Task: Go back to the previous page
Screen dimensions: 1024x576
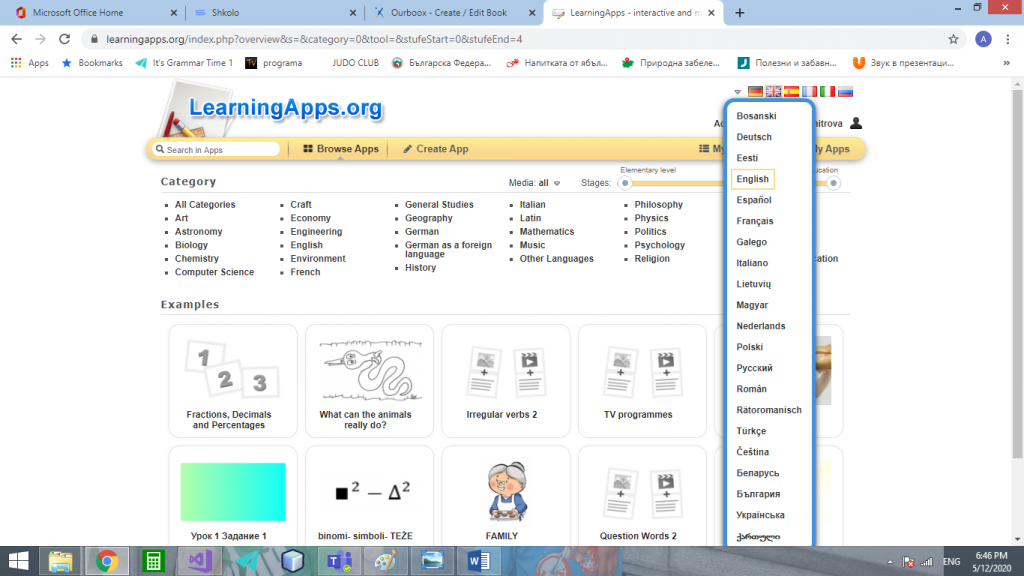Action: point(16,39)
